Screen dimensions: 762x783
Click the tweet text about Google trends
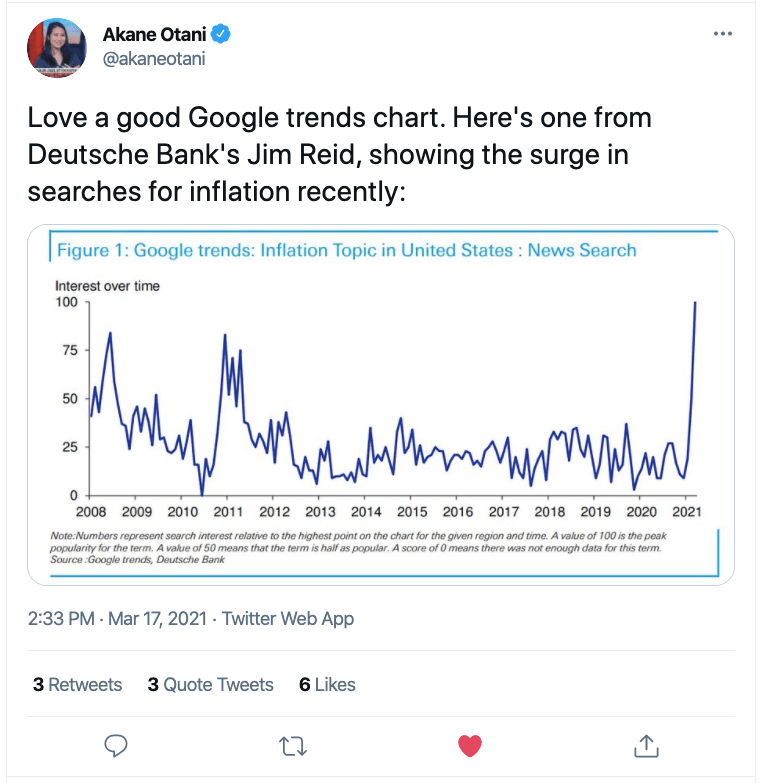pyautogui.click(x=340, y=153)
